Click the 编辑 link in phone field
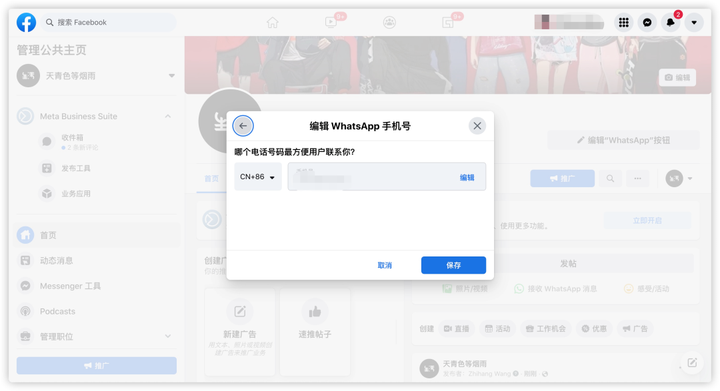 [x=467, y=178]
